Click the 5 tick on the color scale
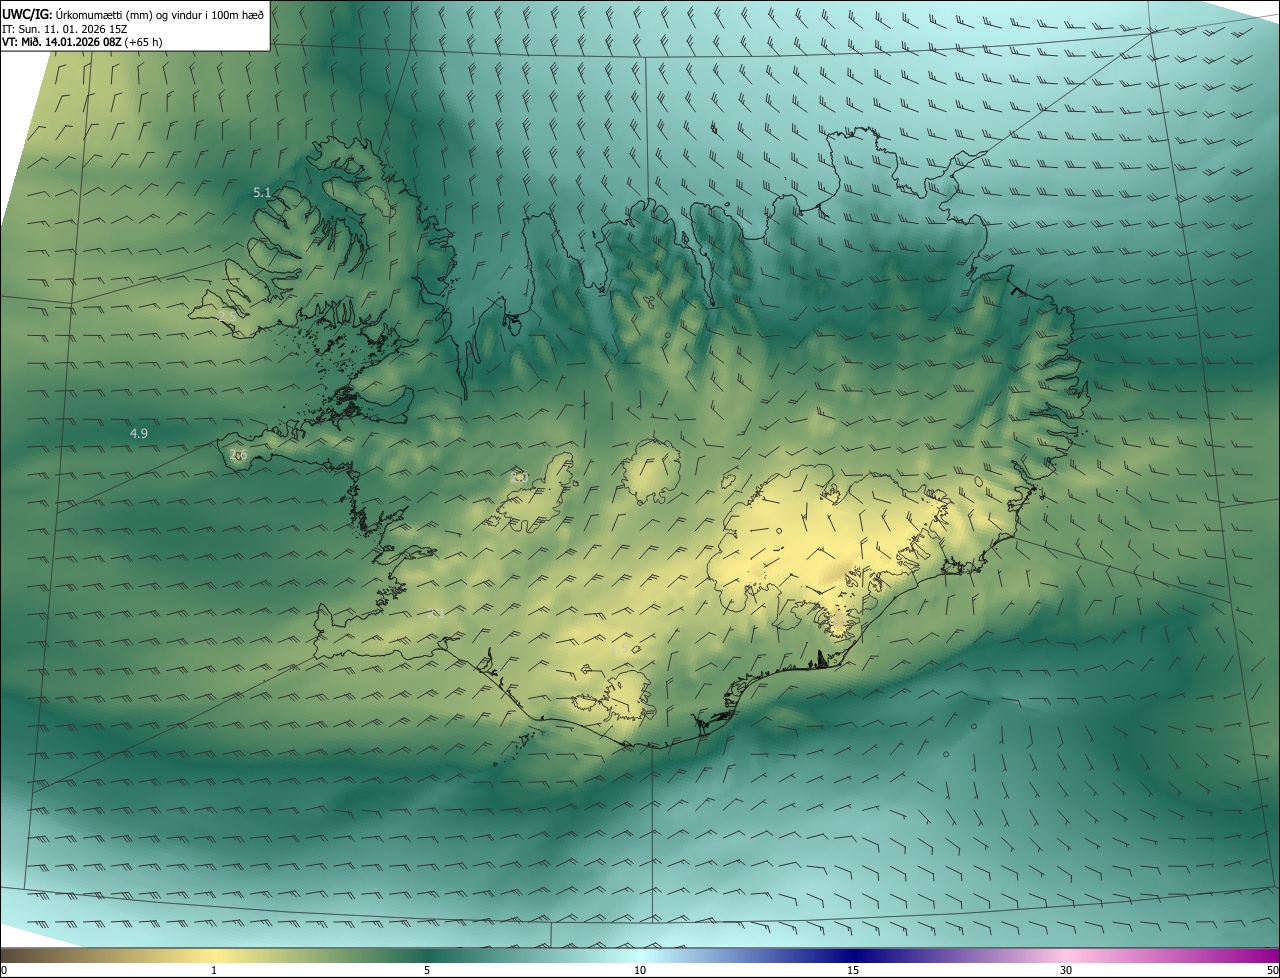 pyautogui.click(x=427, y=970)
